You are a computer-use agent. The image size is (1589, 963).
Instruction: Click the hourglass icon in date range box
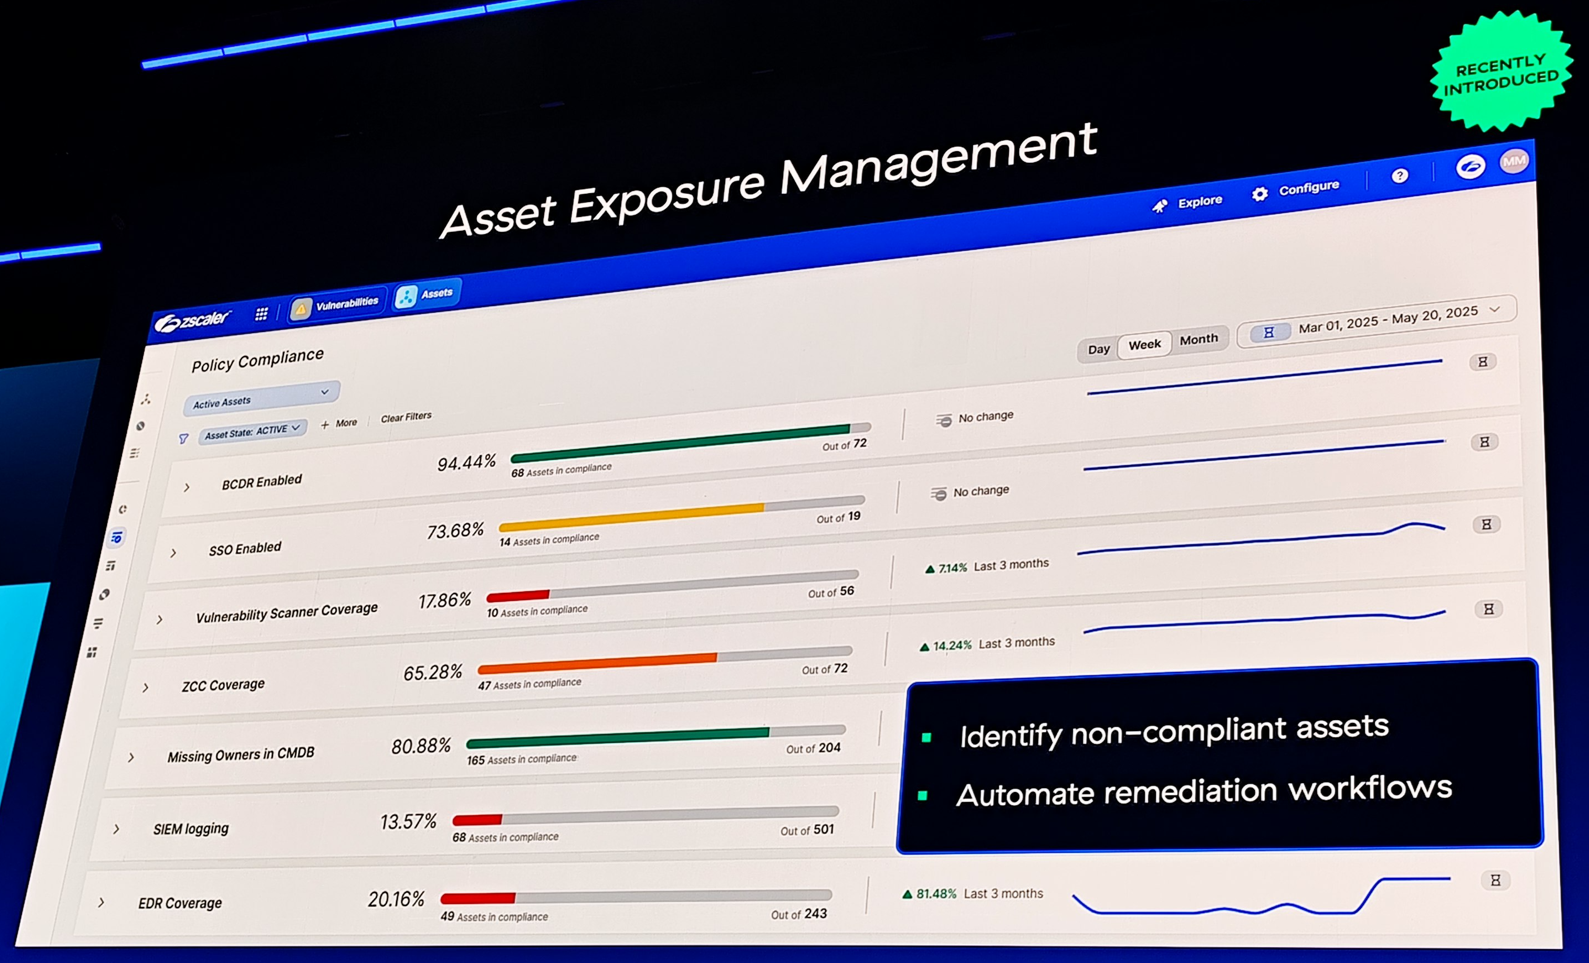coord(1268,332)
